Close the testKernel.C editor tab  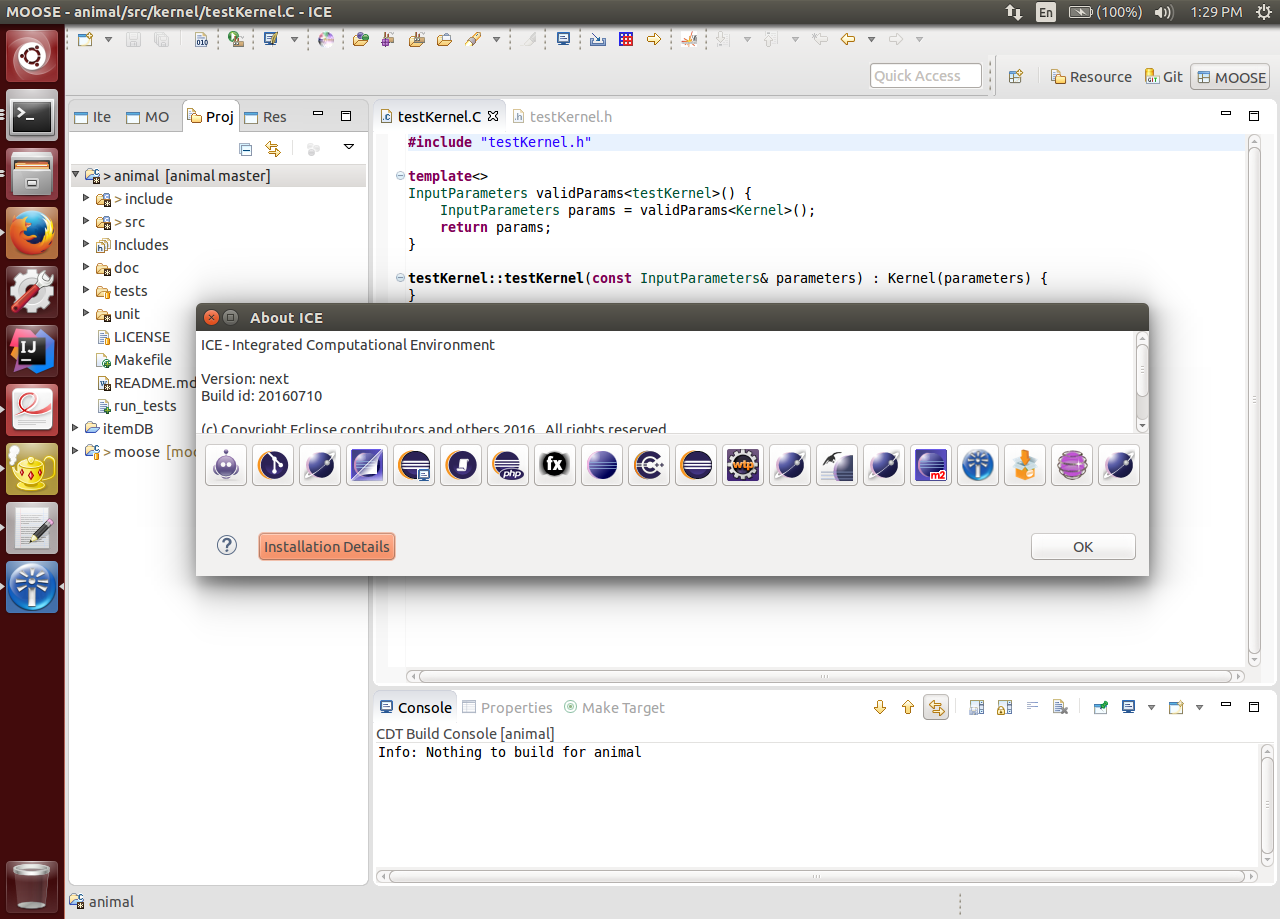492,116
